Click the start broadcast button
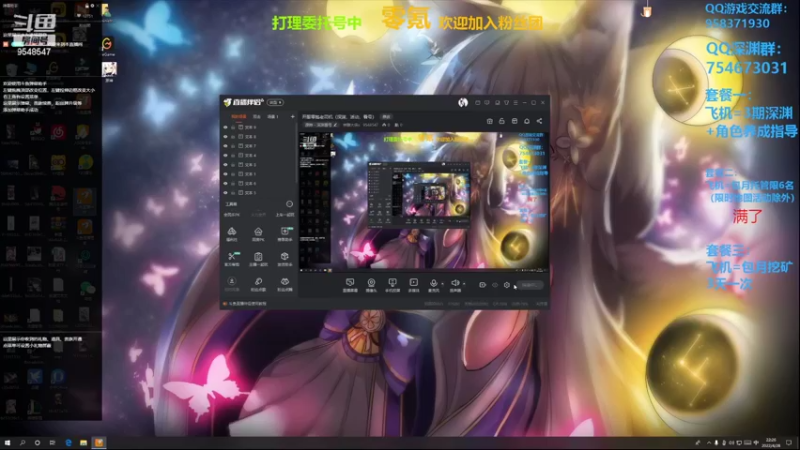The image size is (800, 450). tap(530, 285)
